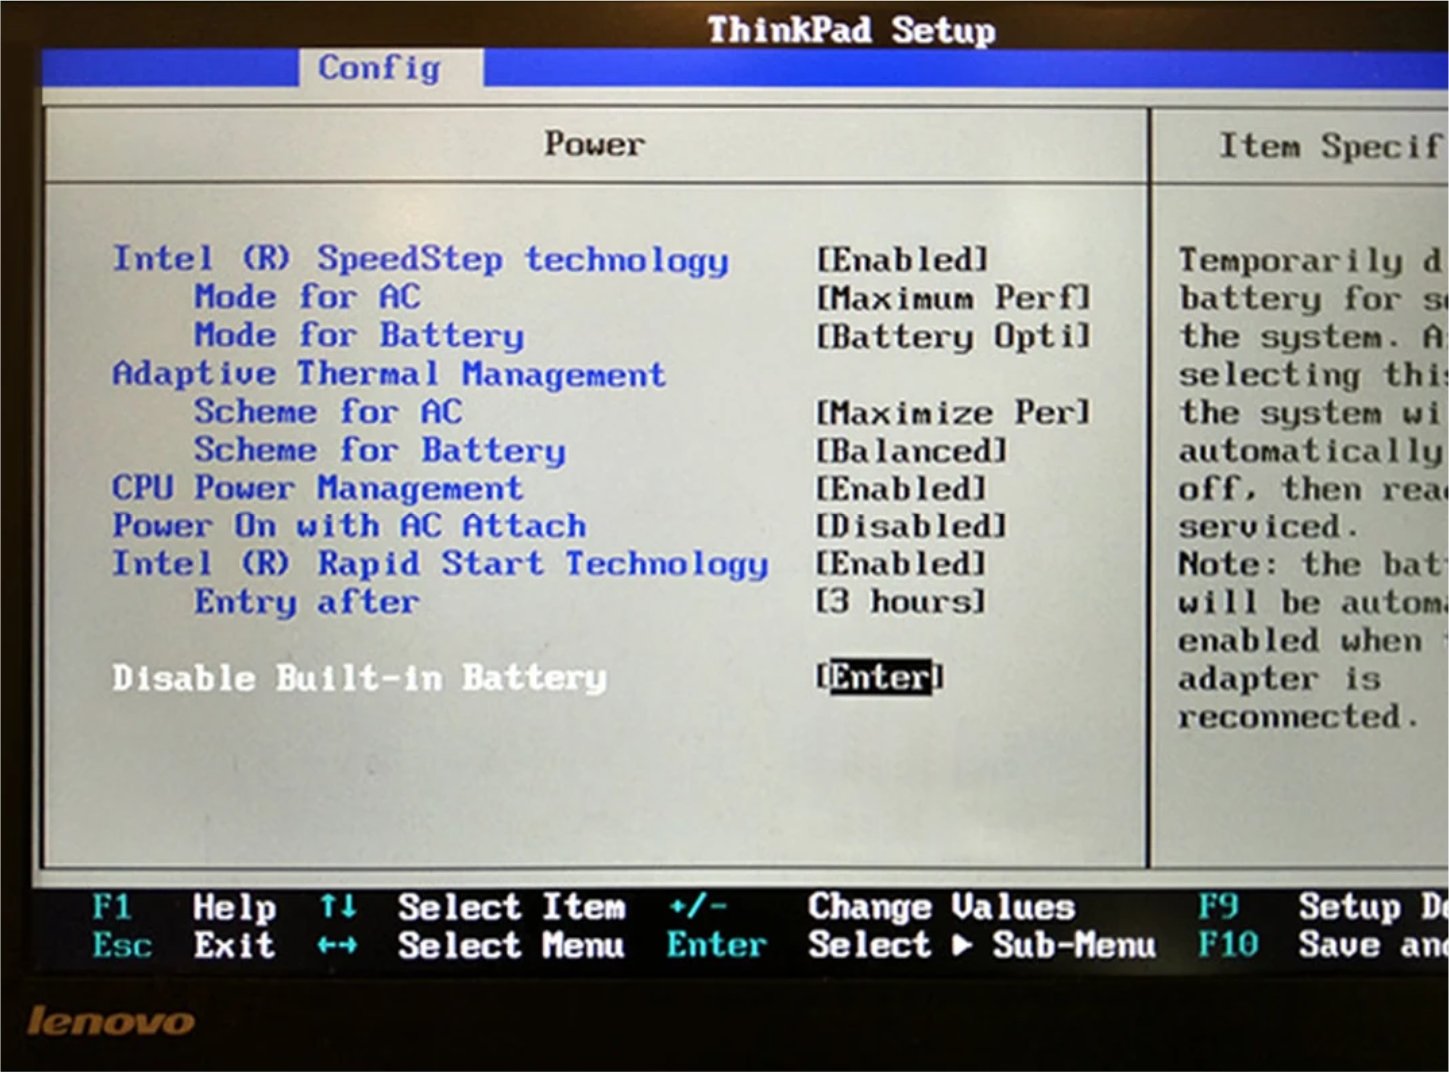The height and width of the screenshot is (1072, 1449).
Task: Select CPU Power Management setting
Action: (317, 488)
